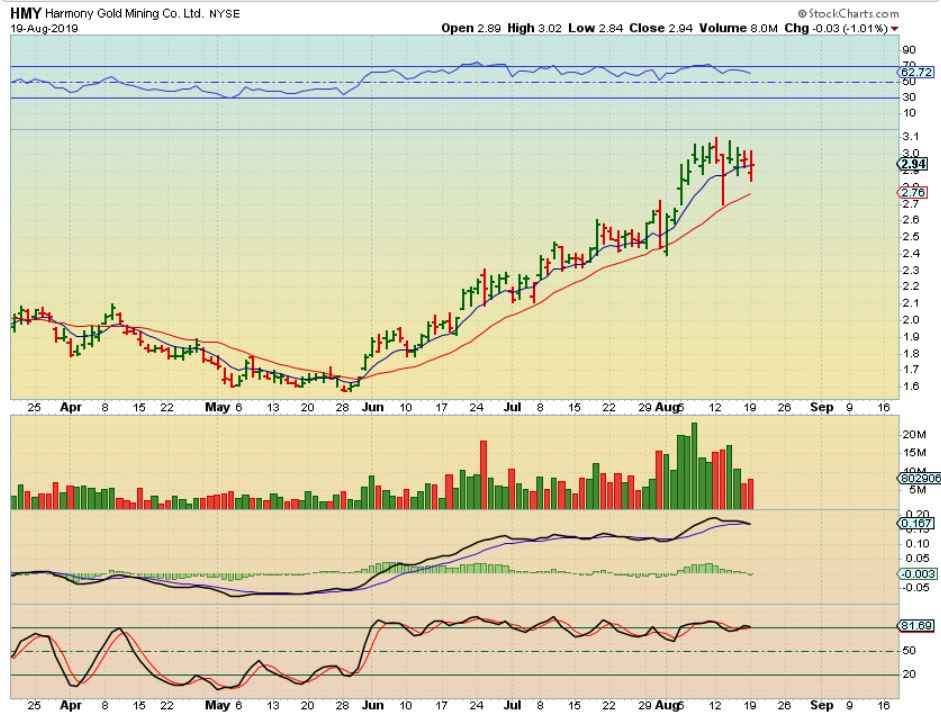Click the 3.1 price axis label
This screenshot has width=941, height=719.
click(910, 137)
